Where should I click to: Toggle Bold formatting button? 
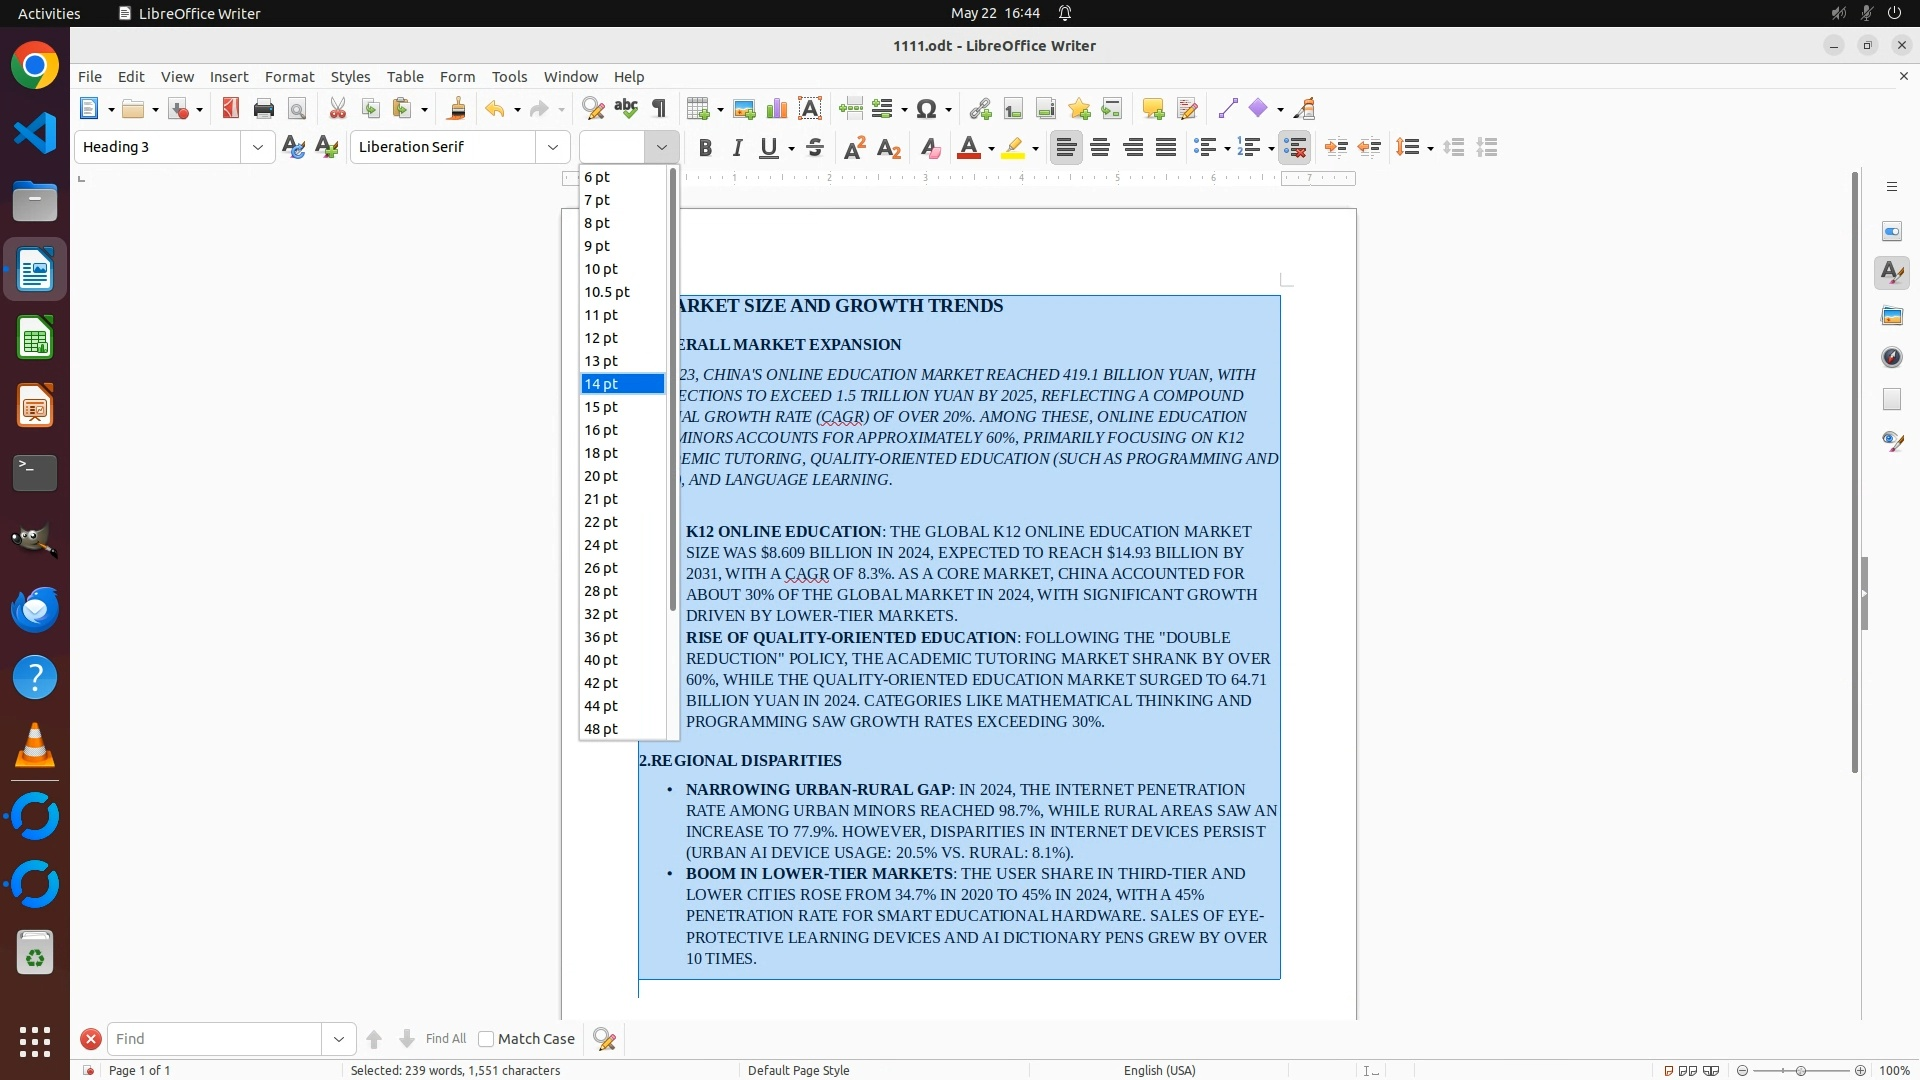(706, 148)
